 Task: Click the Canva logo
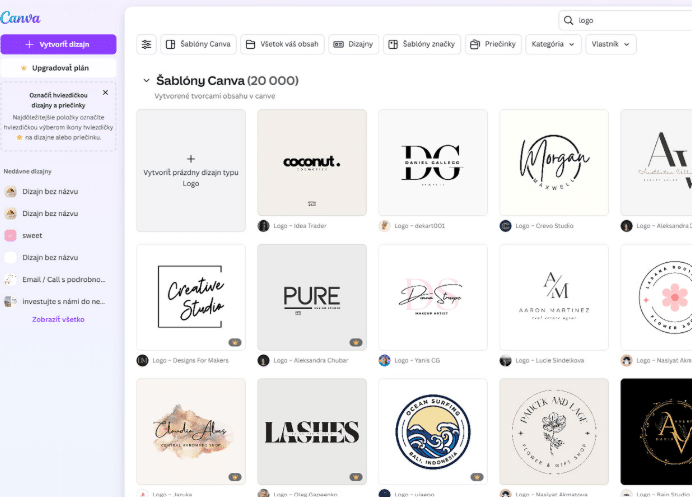pyautogui.click(x=20, y=18)
